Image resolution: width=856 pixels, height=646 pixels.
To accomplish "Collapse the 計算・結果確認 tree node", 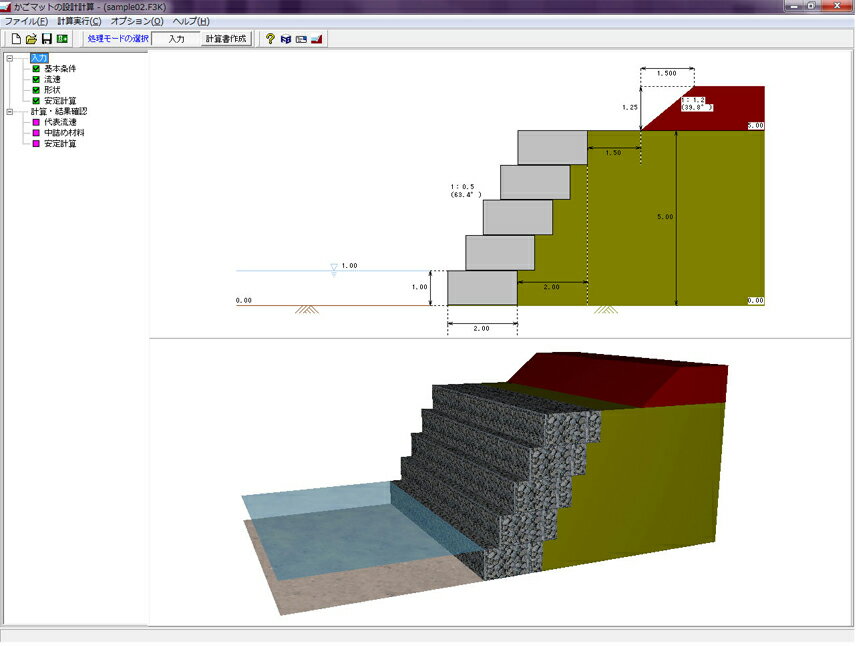I will point(9,112).
